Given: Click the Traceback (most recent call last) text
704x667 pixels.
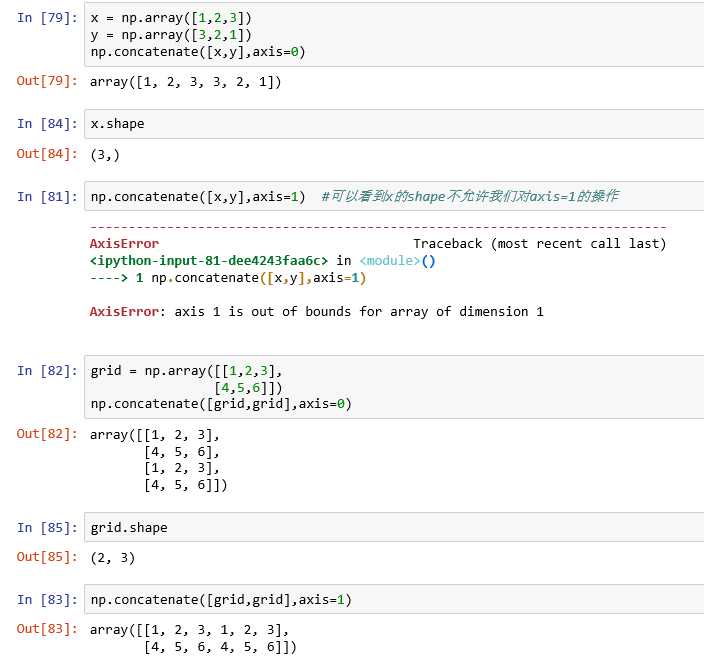Looking at the screenshot, I should tap(539, 244).
